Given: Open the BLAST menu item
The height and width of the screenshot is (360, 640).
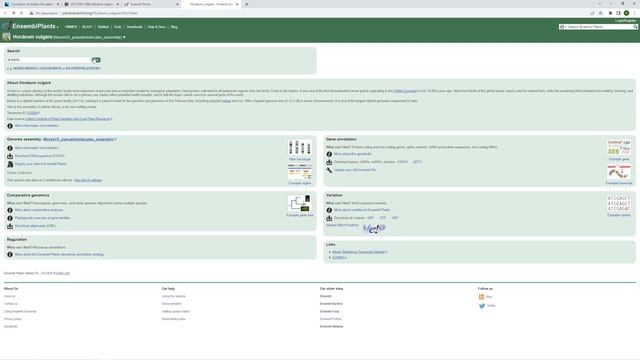Looking at the screenshot, I should coord(87,27).
